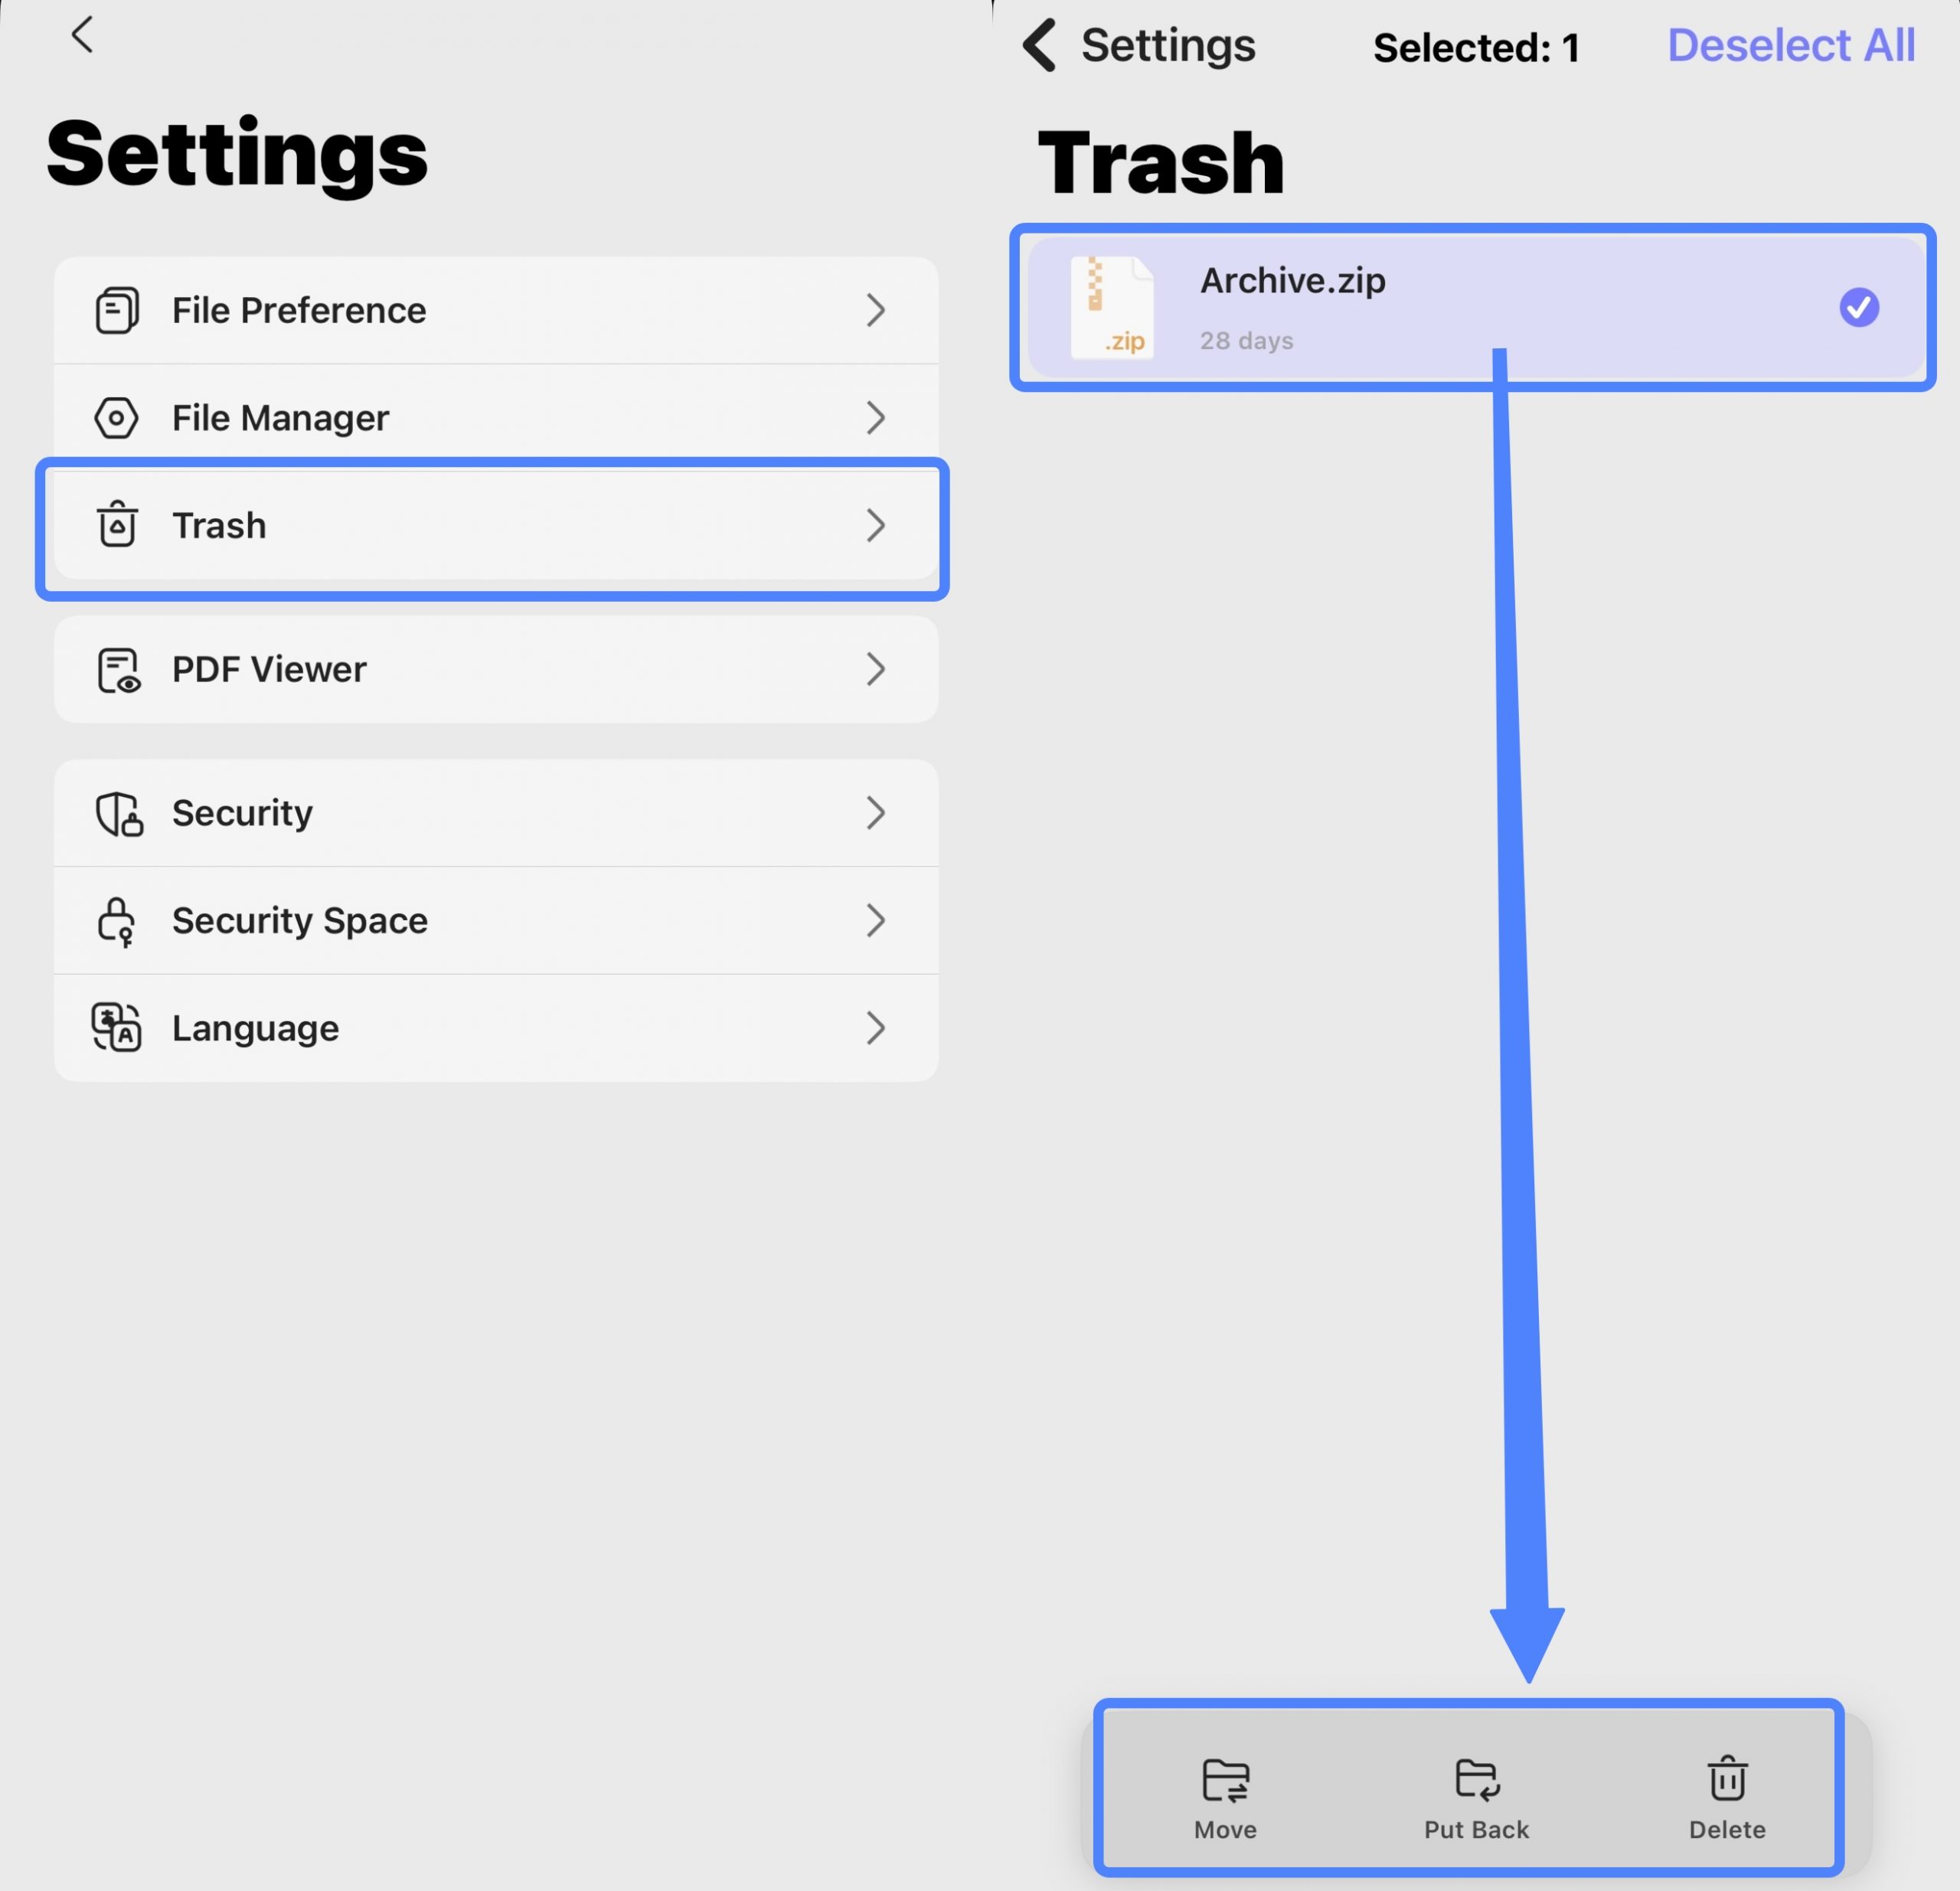Open the Trash settings row
The height and width of the screenshot is (1891, 1960).
pyautogui.click(x=496, y=525)
